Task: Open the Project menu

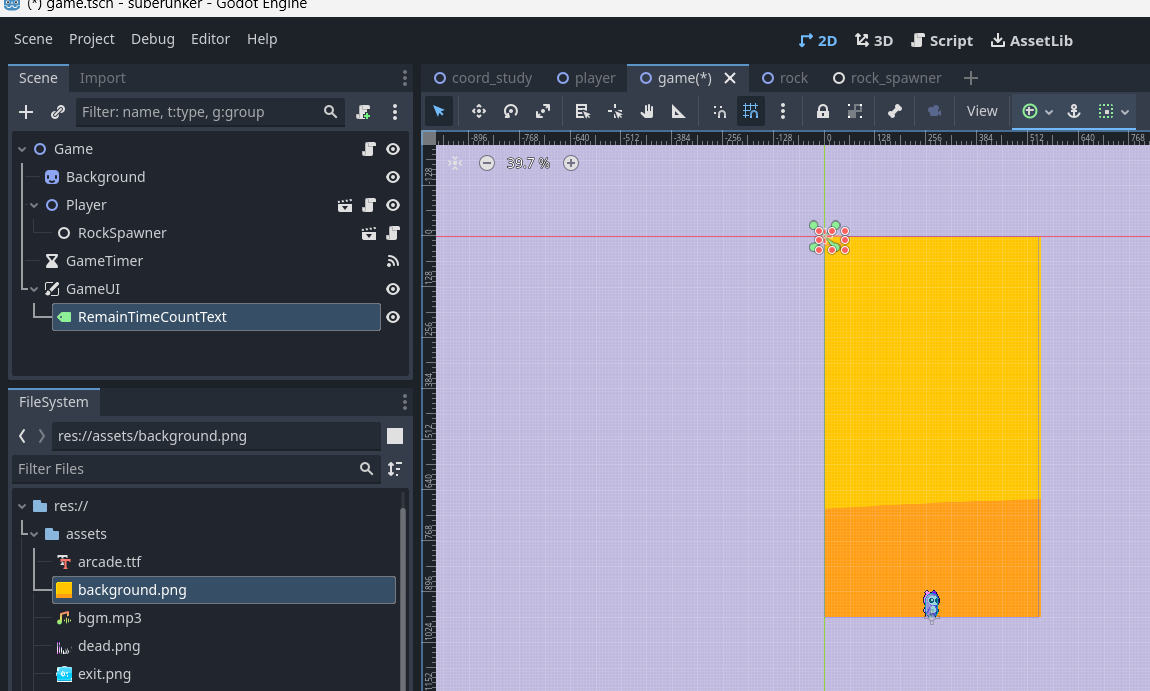Action: pyautogui.click(x=92, y=39)
